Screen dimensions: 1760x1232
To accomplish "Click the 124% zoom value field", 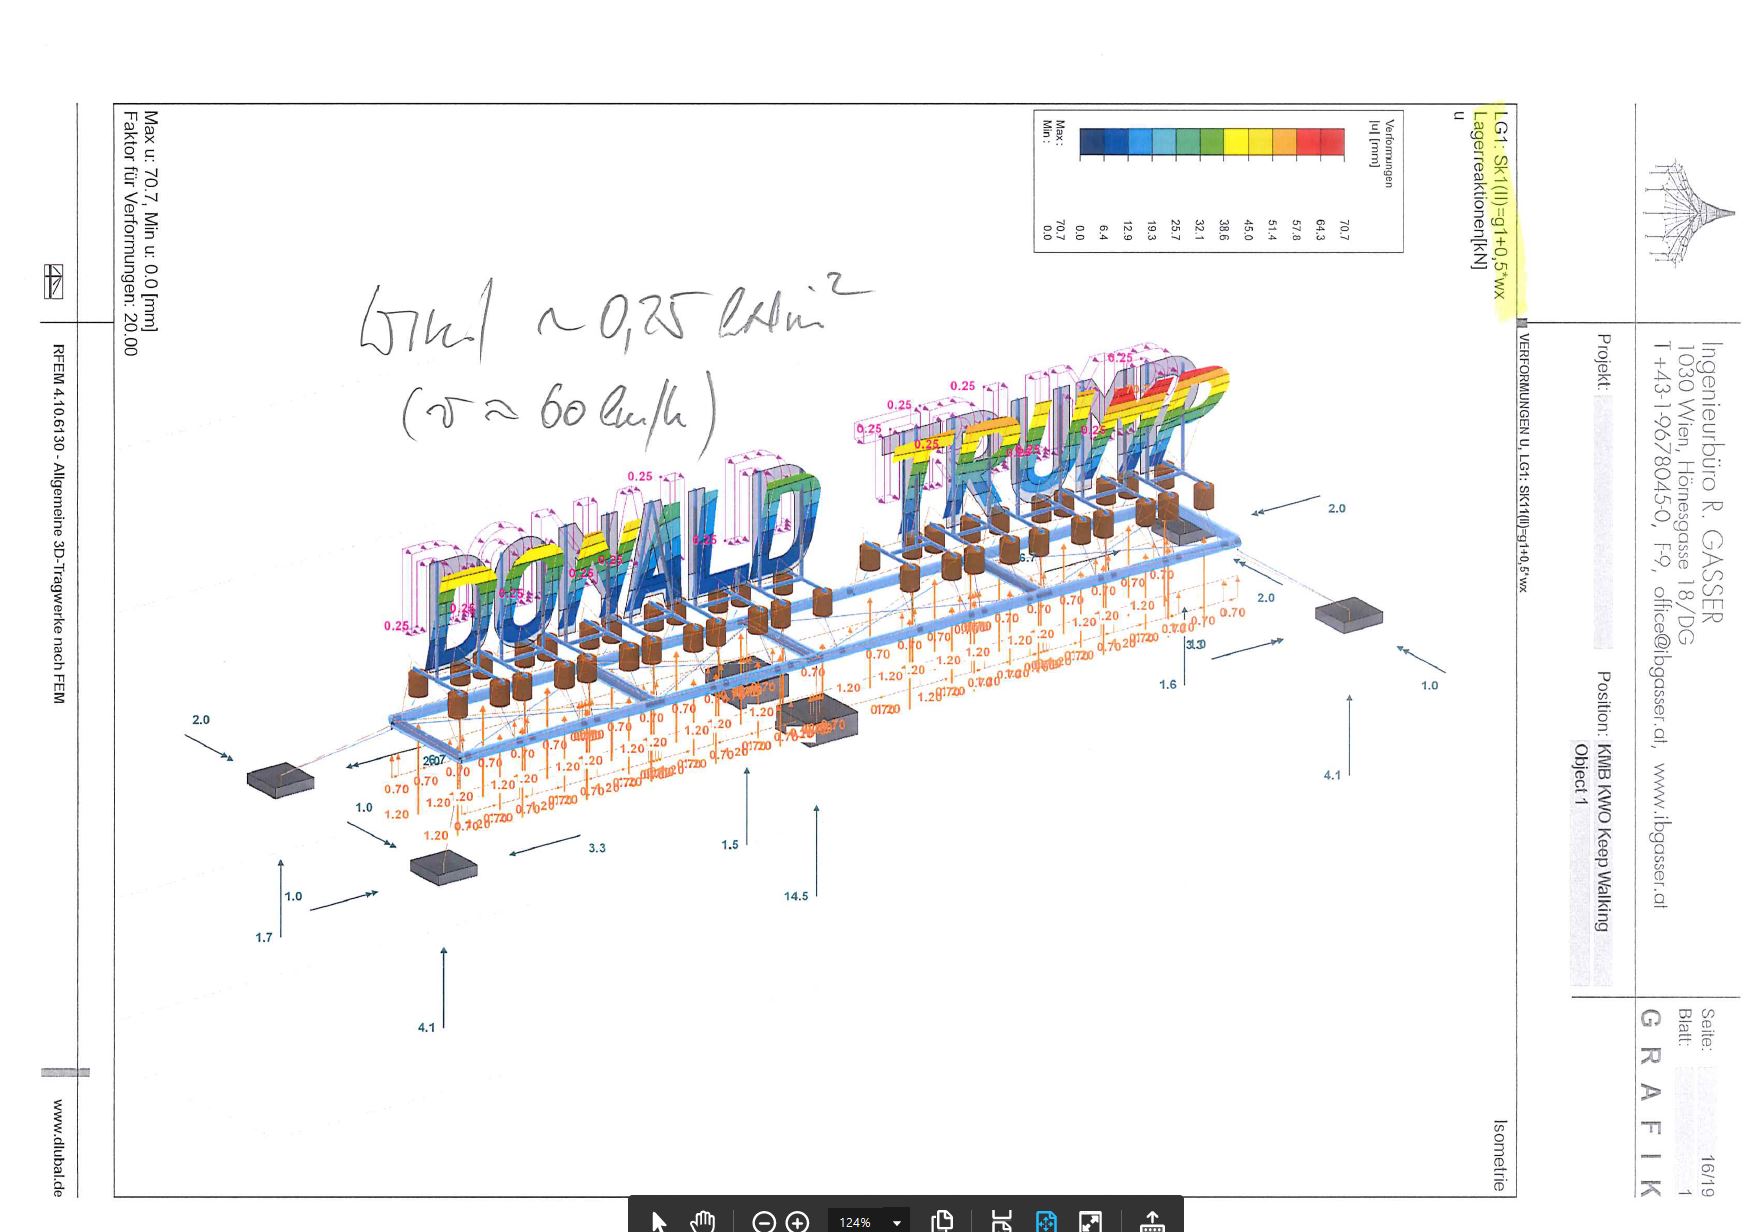I will [855, 1222].
